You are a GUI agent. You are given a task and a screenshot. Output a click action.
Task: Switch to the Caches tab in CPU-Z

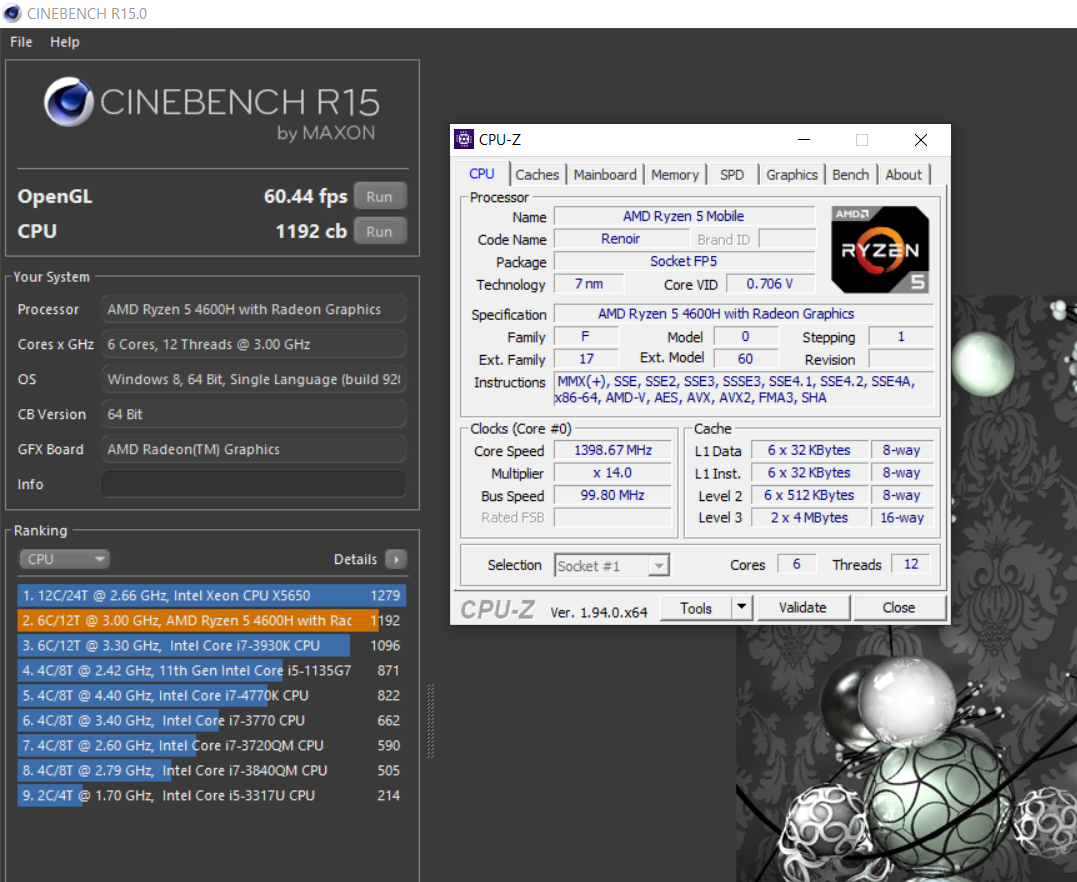point(537,174)
